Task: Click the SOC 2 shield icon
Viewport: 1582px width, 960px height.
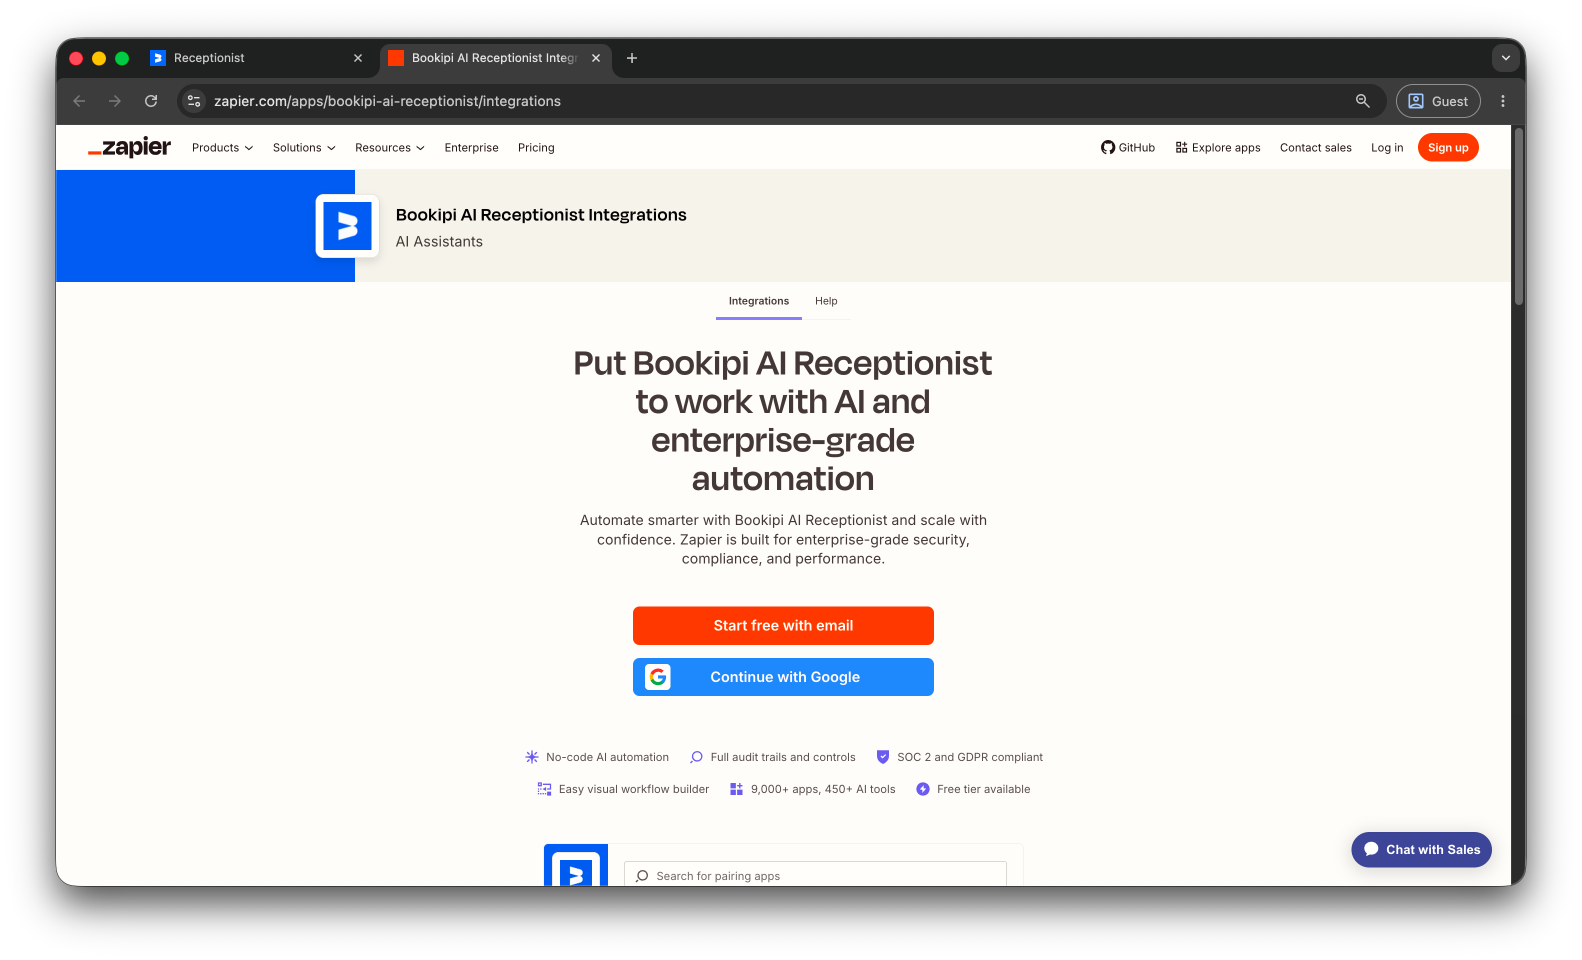Action: click(883, 757)
